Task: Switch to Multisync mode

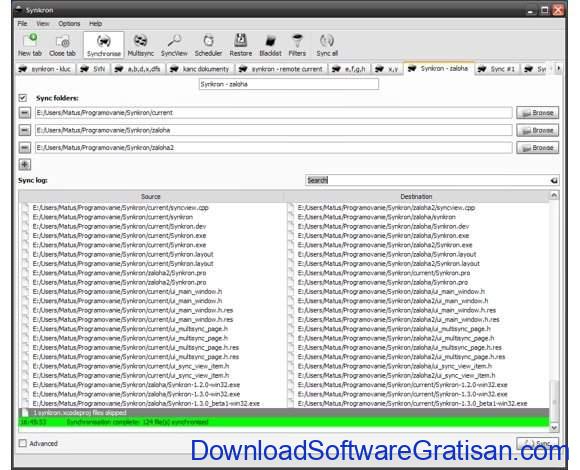Action: click(141, 45)
